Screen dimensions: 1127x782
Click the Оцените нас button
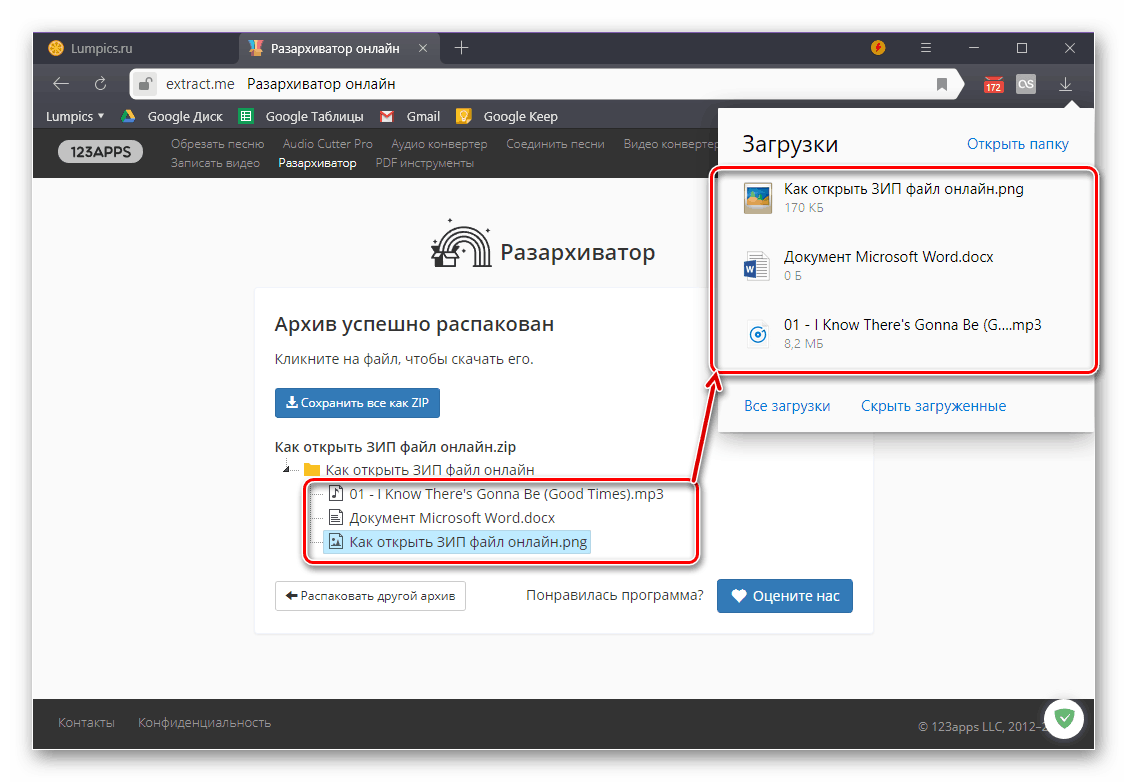tap(785, 596)
